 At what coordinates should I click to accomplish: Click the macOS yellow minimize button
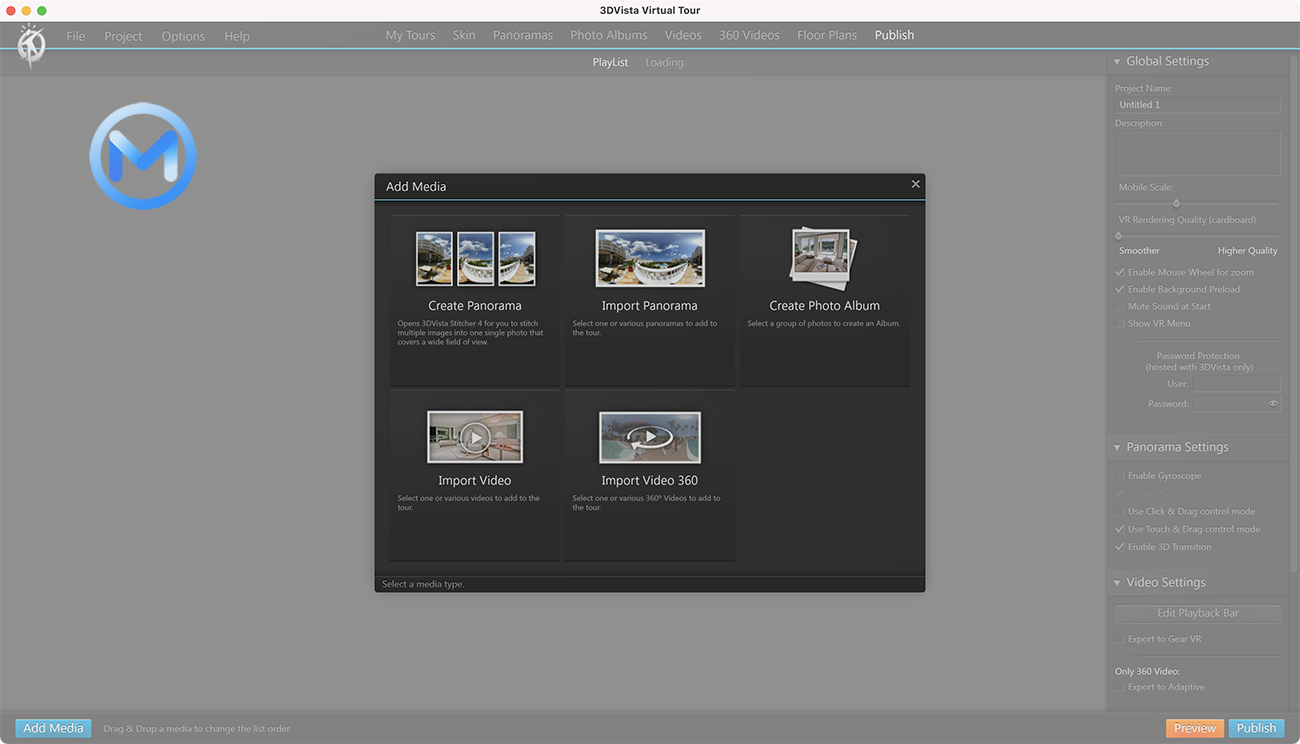point(26,10)
